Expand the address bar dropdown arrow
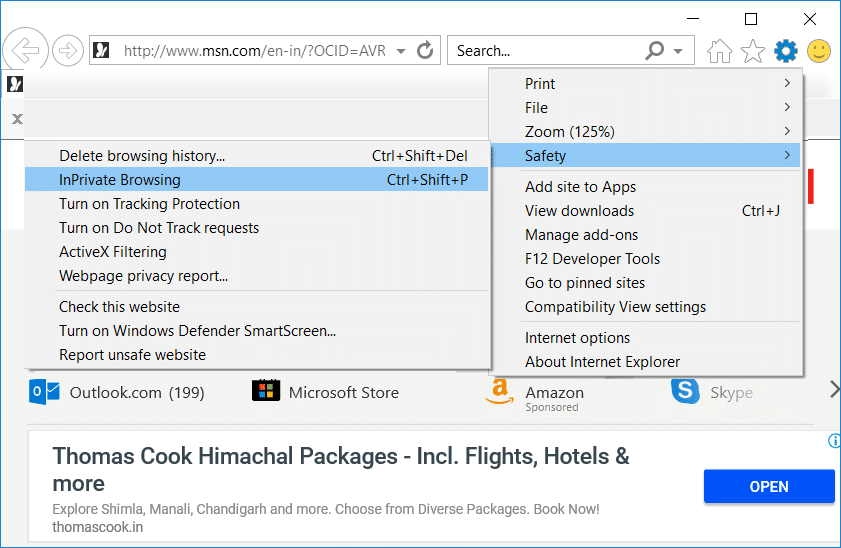The height and width of the screenshot is (548, 841). coord(401,51)
